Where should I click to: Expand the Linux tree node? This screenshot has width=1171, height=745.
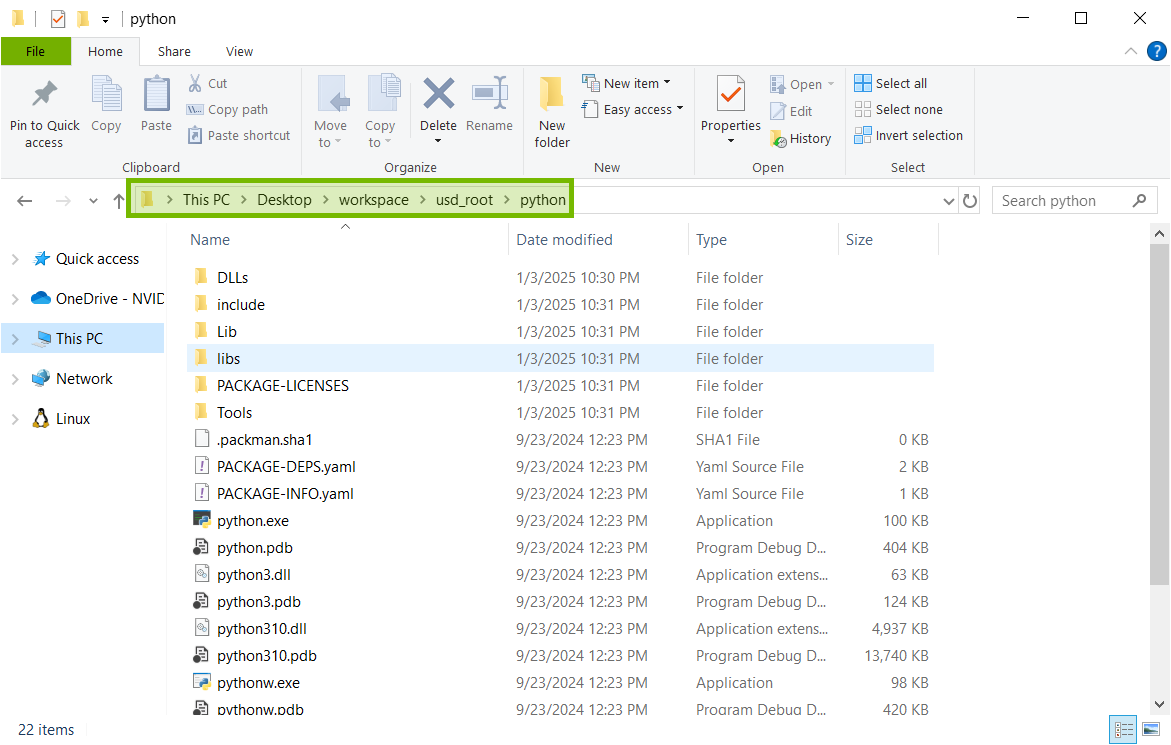tap(15, 420)
